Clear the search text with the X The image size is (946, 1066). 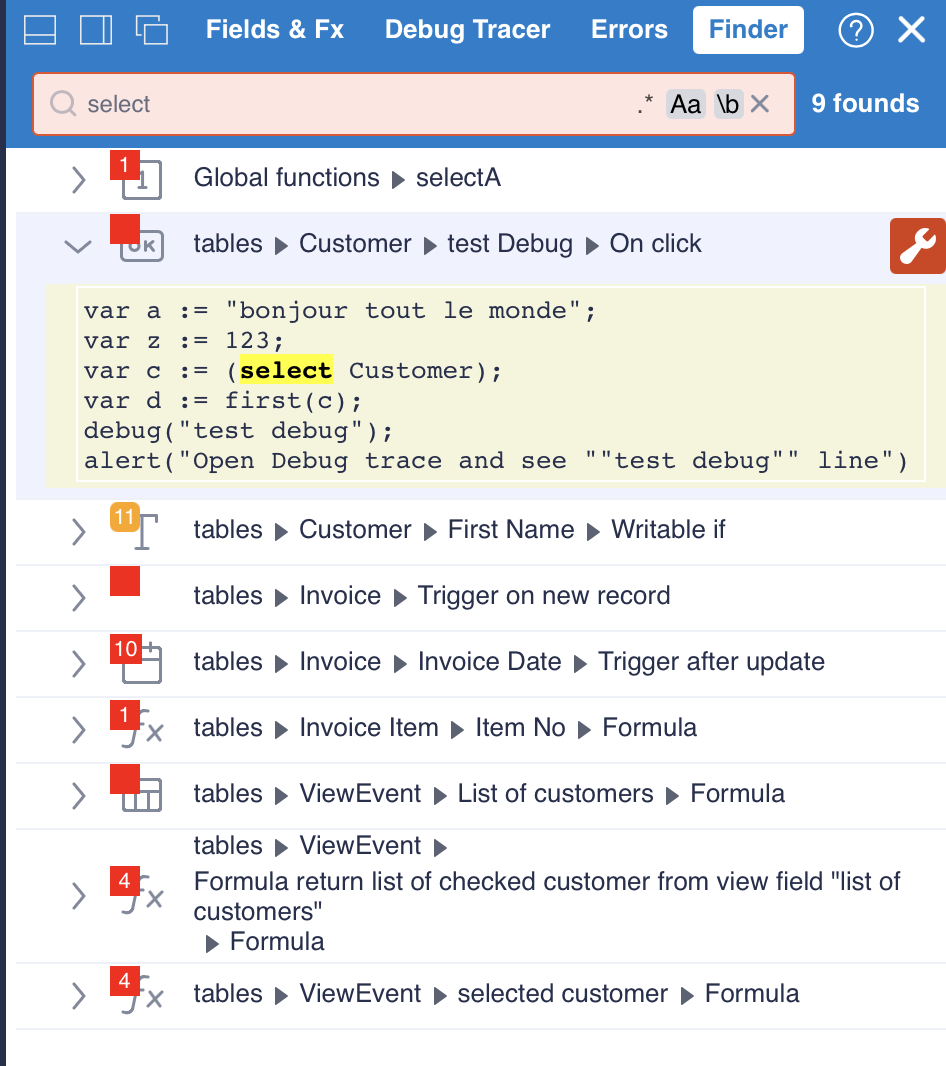760,104
